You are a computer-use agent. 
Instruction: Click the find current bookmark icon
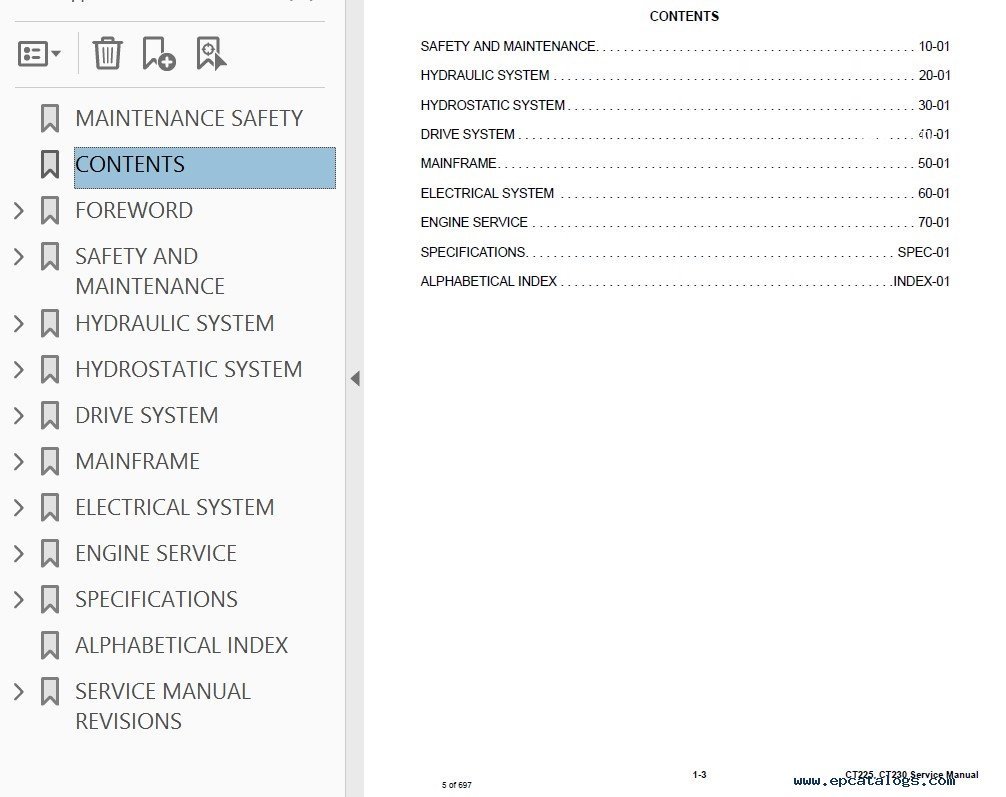[x=211, y=53]
